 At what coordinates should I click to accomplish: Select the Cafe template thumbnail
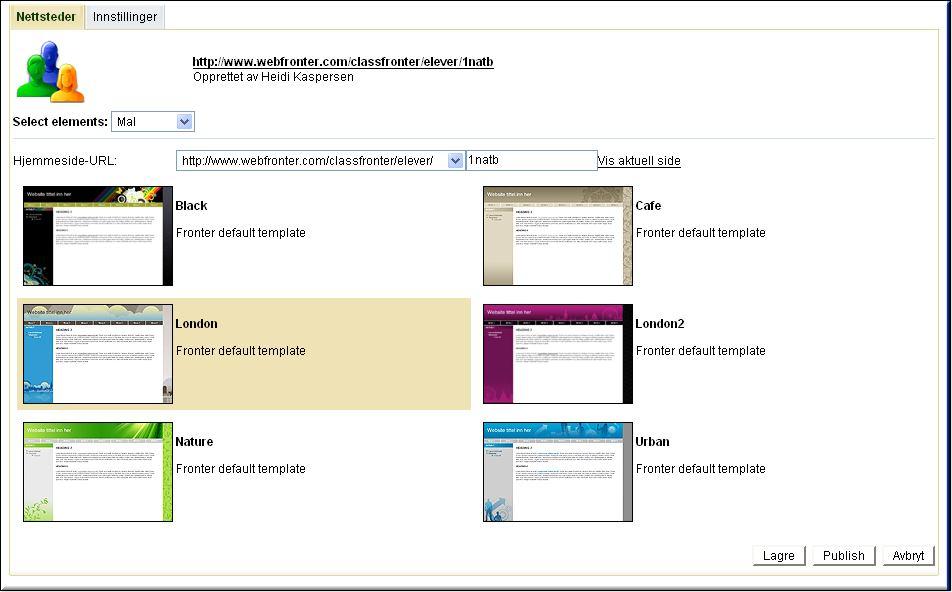[x=558, y=236]
